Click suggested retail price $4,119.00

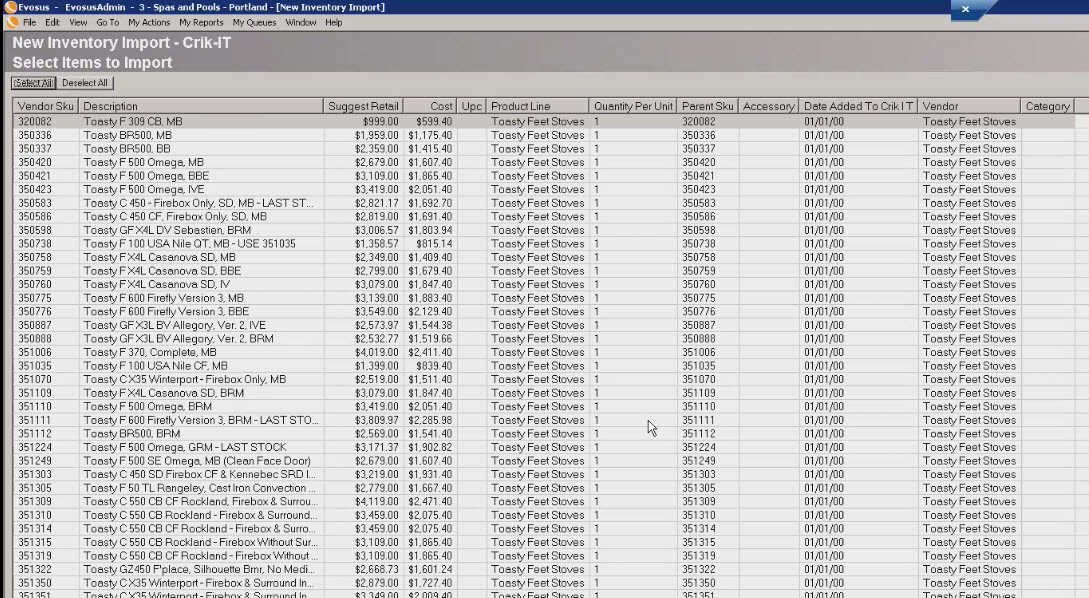tap(376, 501)
